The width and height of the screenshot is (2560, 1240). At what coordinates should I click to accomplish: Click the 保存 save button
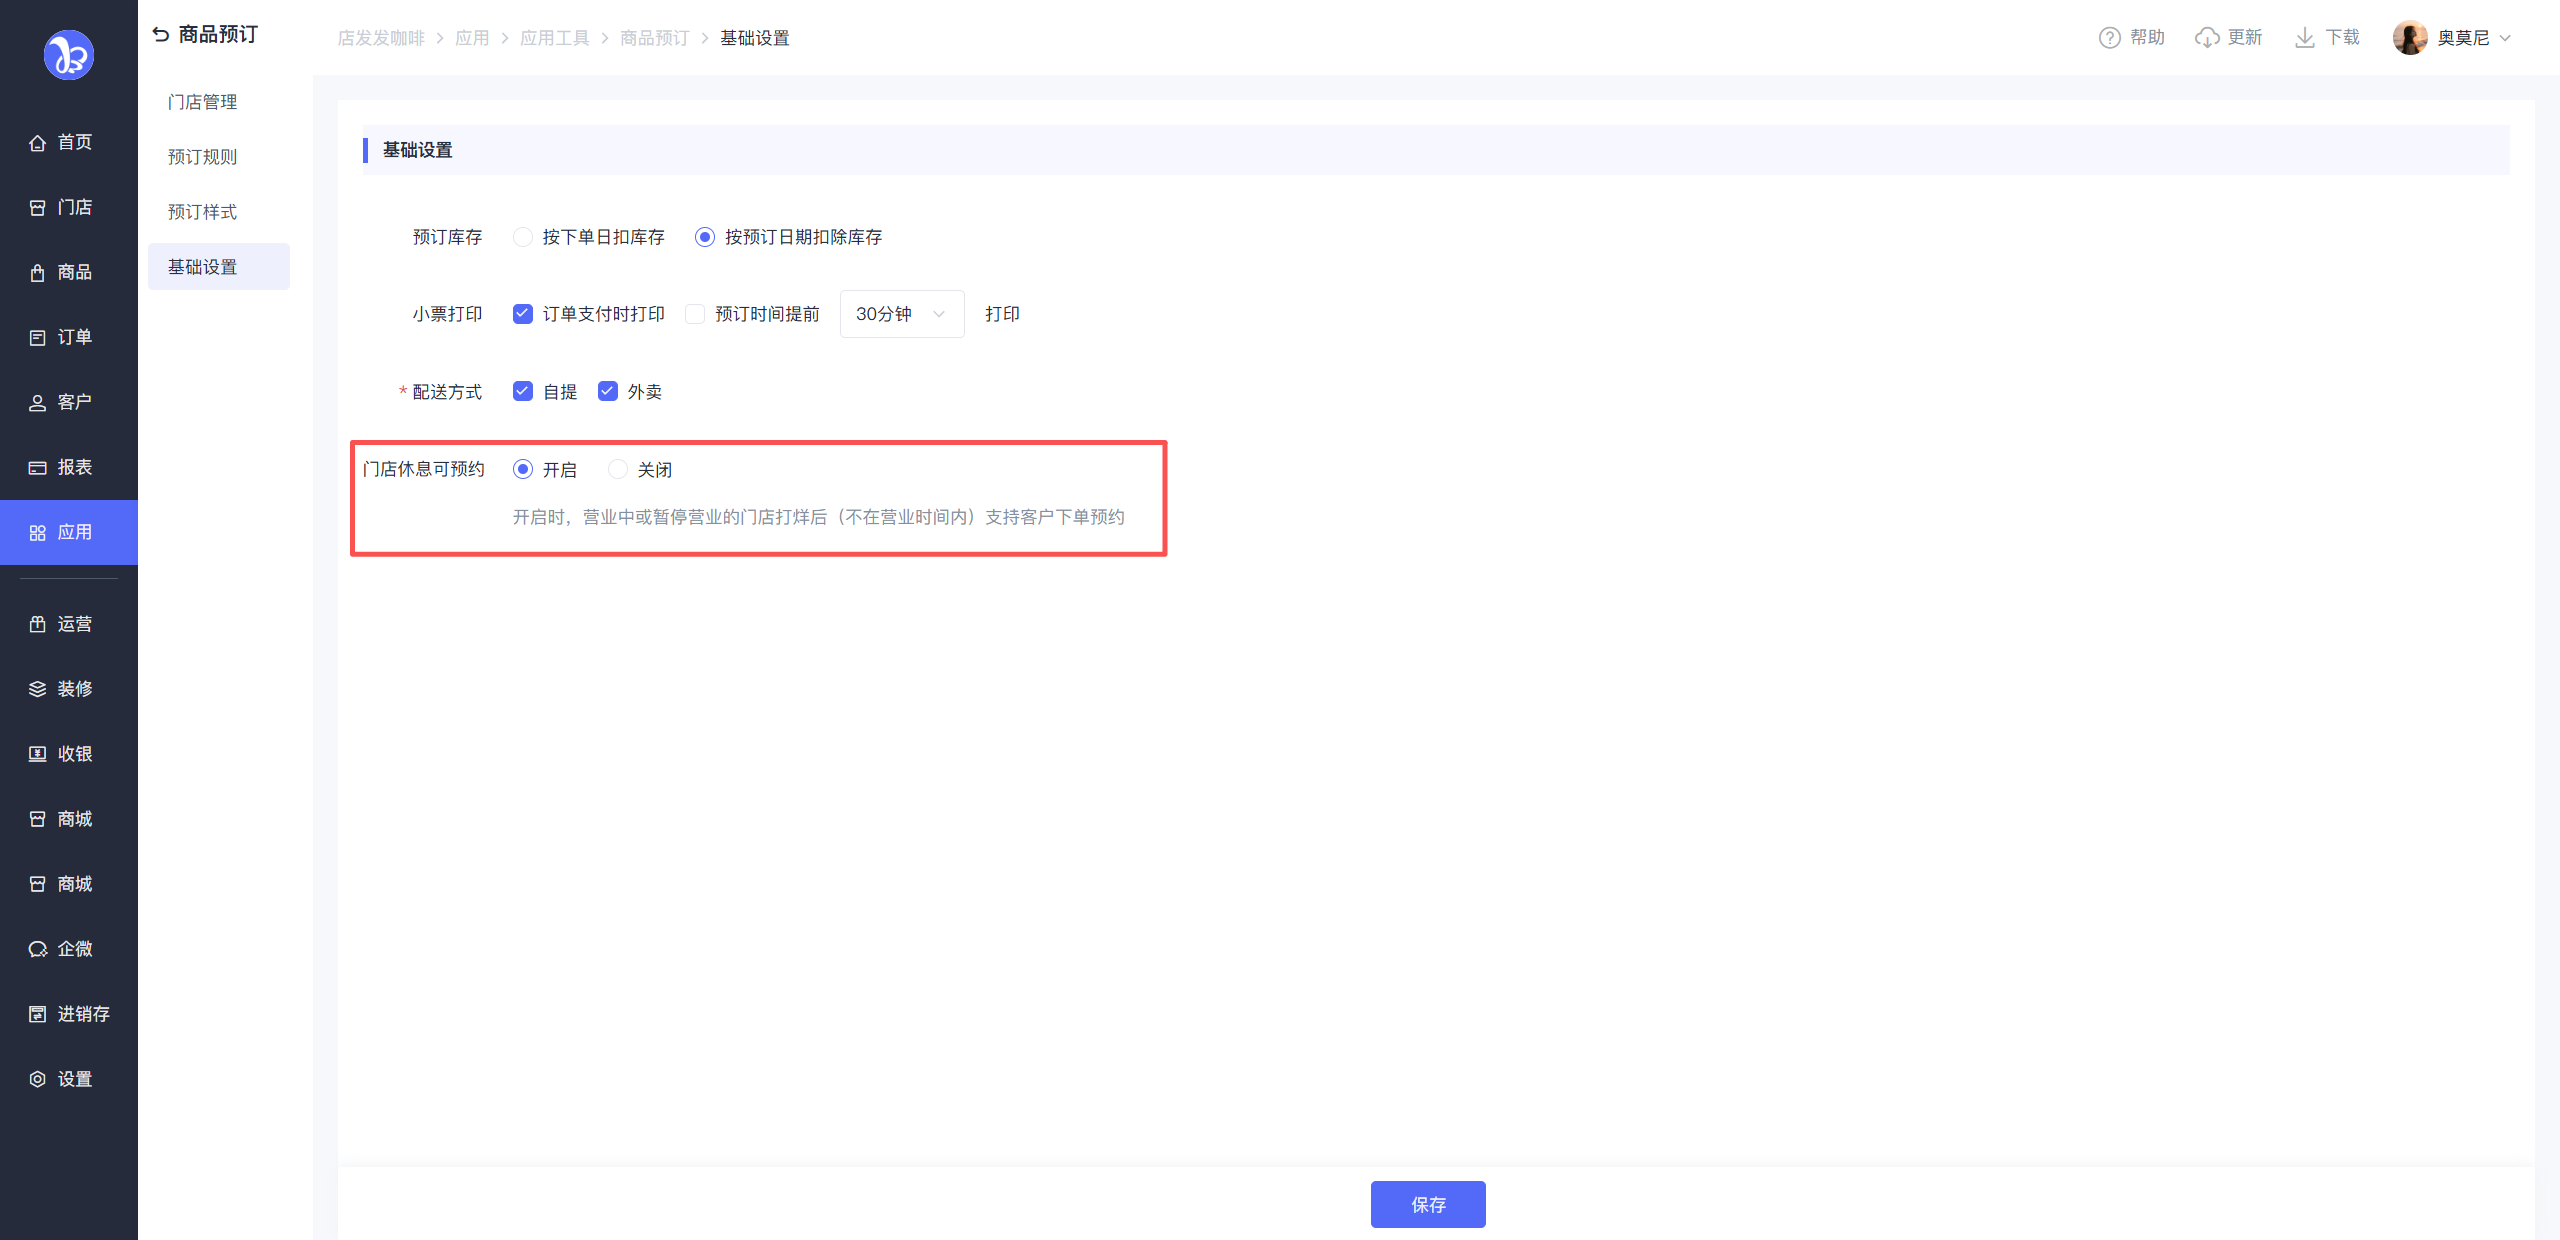1427,1204
